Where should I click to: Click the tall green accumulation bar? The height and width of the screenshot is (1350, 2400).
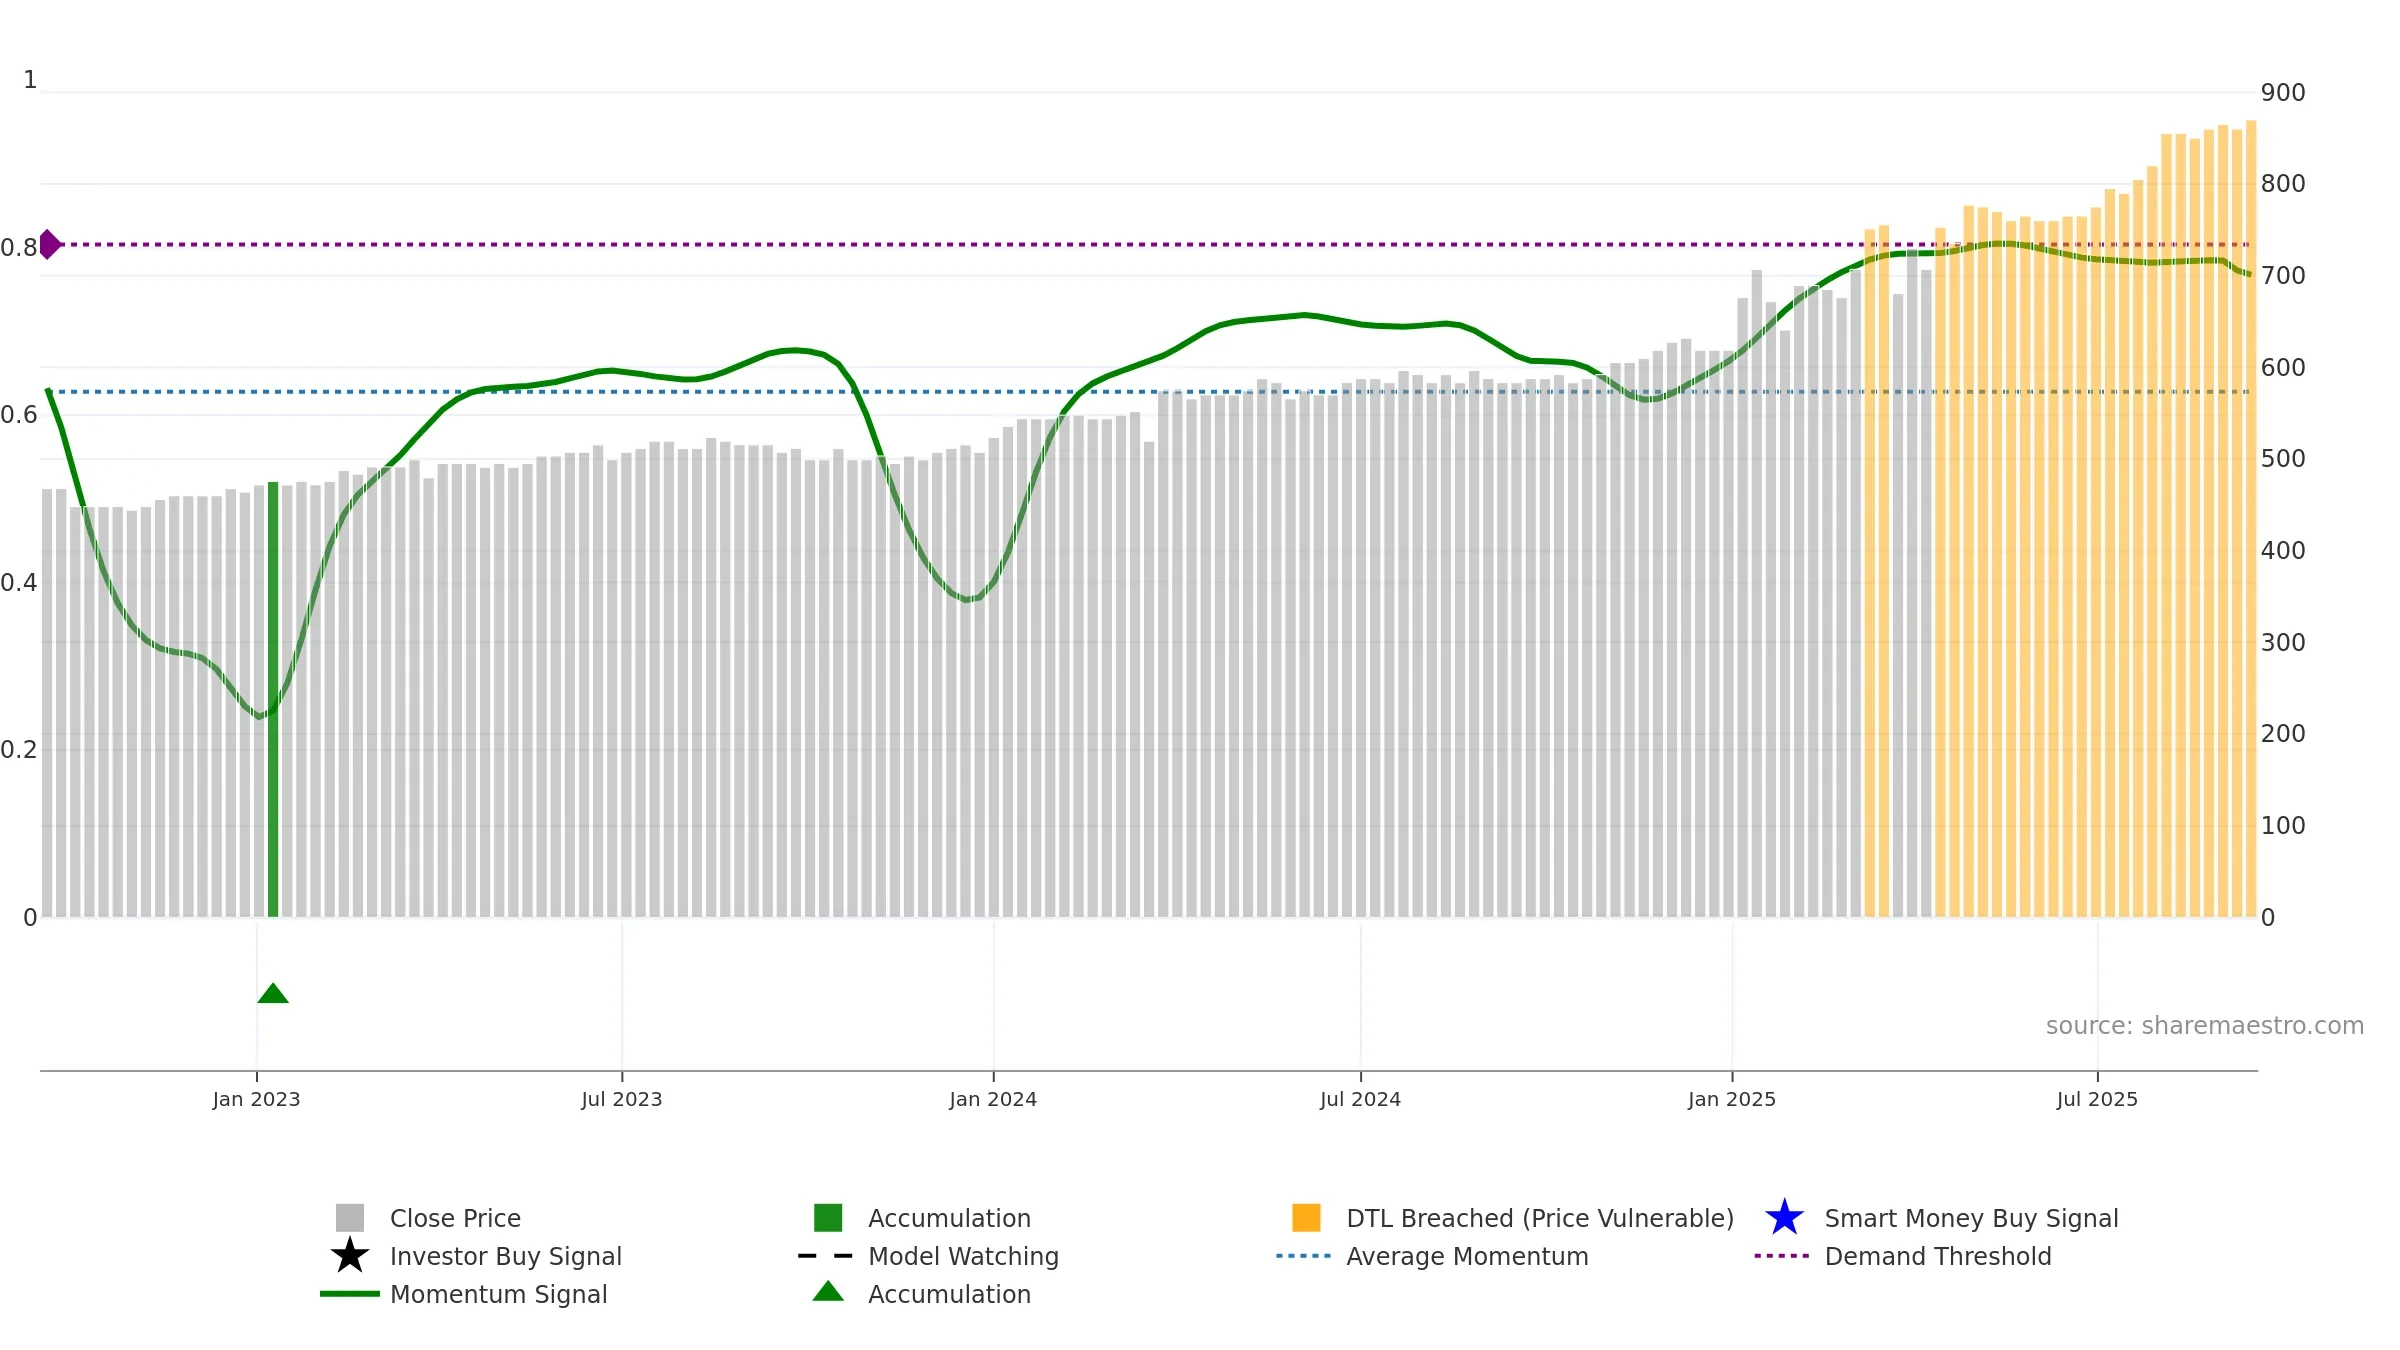273,699
